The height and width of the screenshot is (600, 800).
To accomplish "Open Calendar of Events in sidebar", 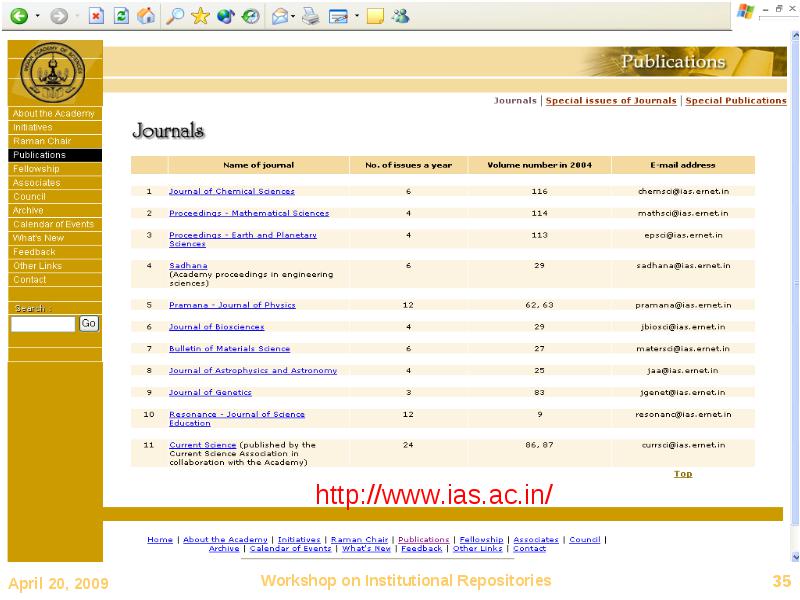I will coord(54,224).
